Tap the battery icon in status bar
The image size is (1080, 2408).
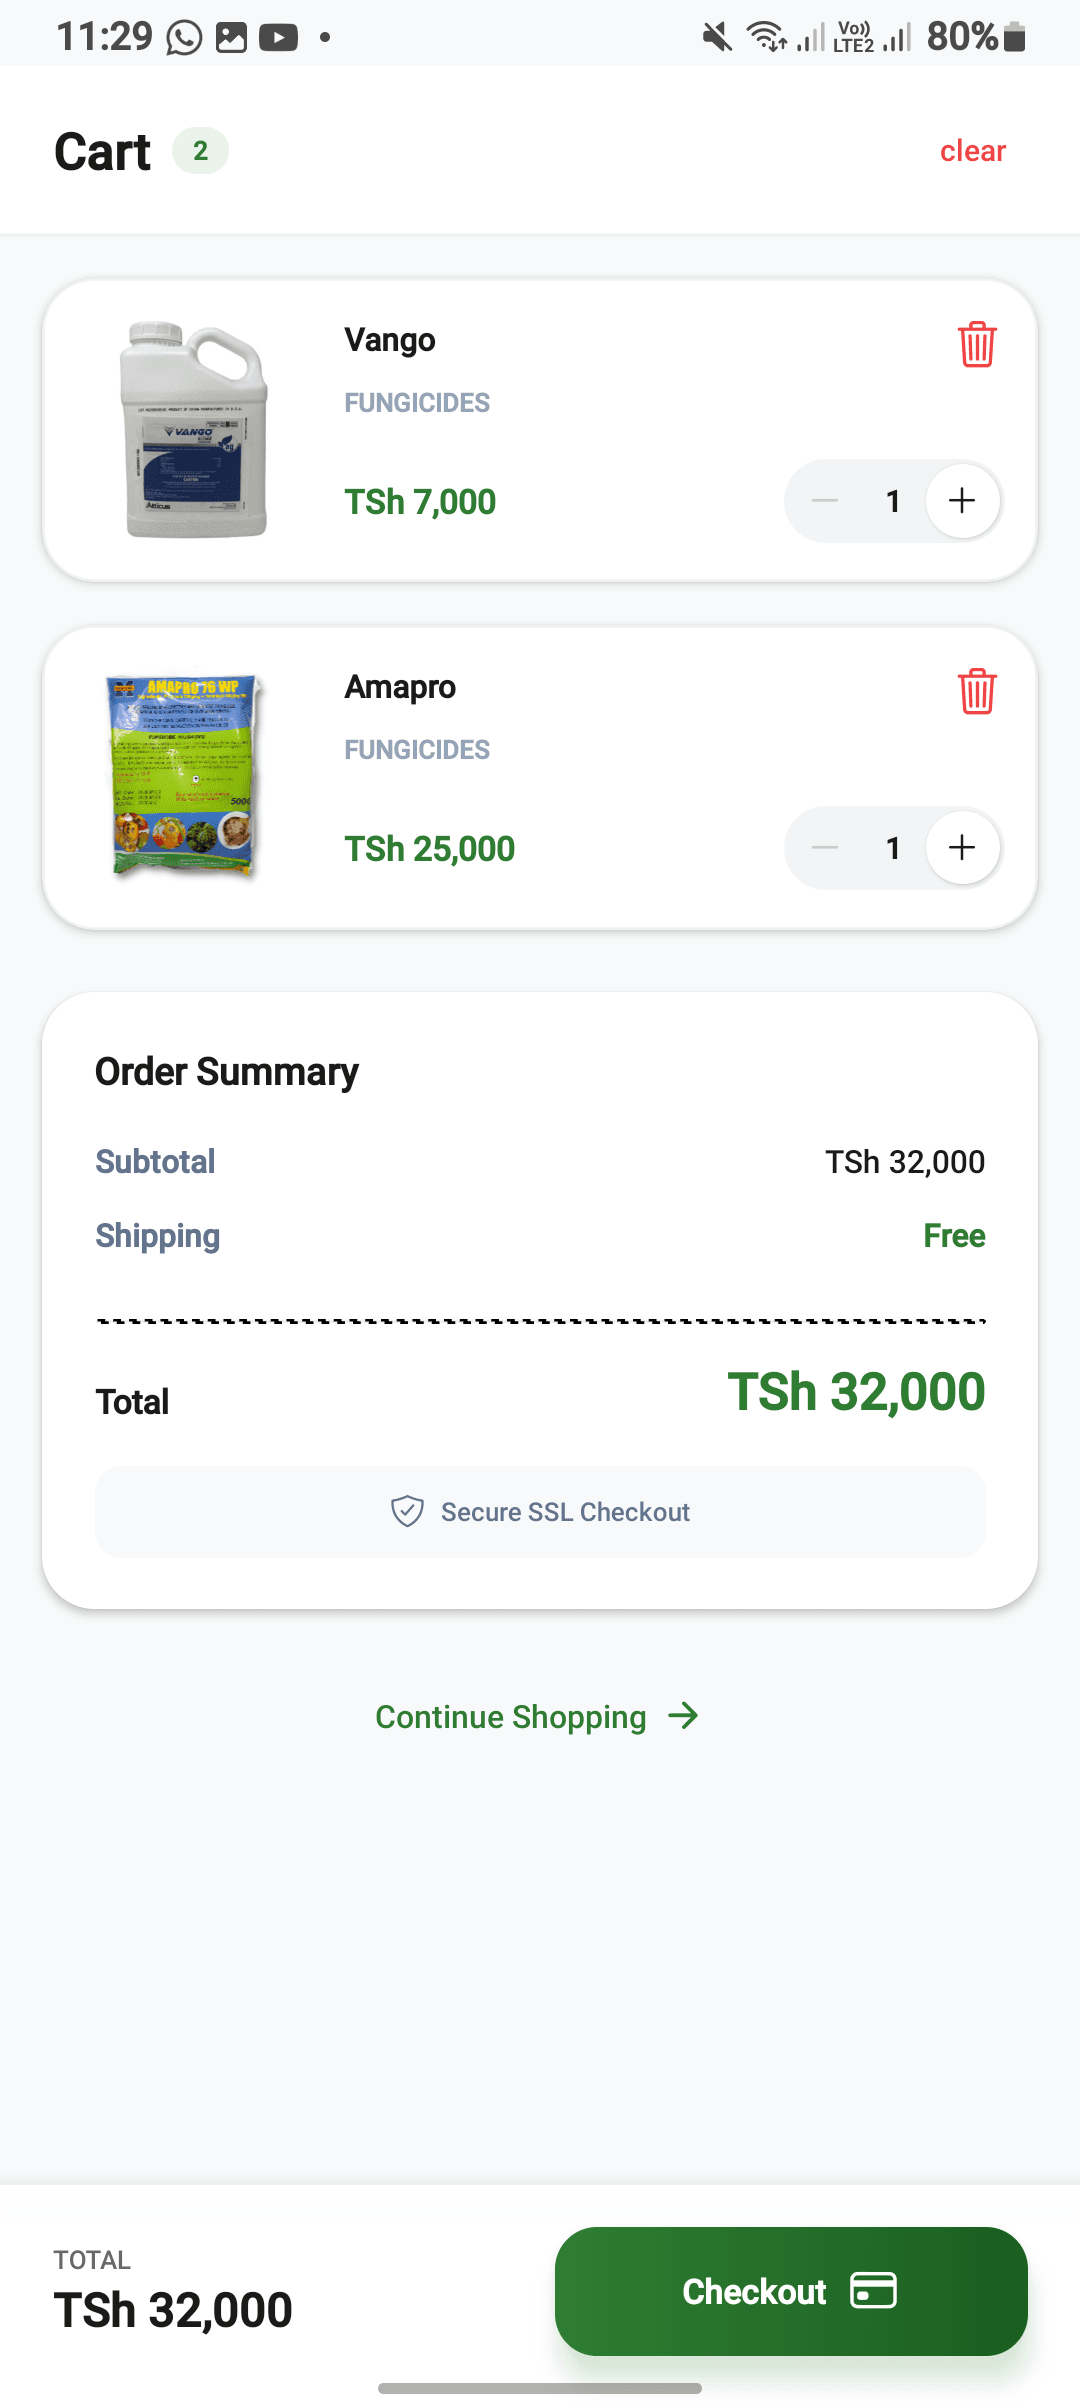tap(1014, 38)
